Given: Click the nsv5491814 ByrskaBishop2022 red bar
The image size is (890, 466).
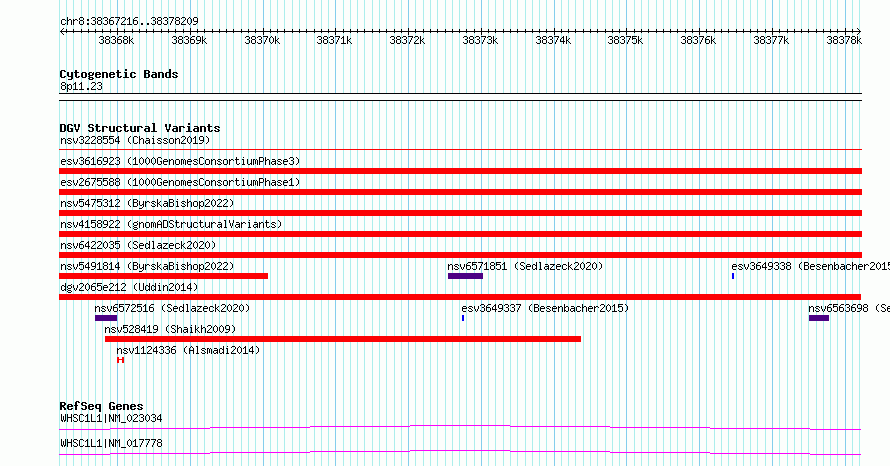Looking at the screenshot, I should (163, 276).
